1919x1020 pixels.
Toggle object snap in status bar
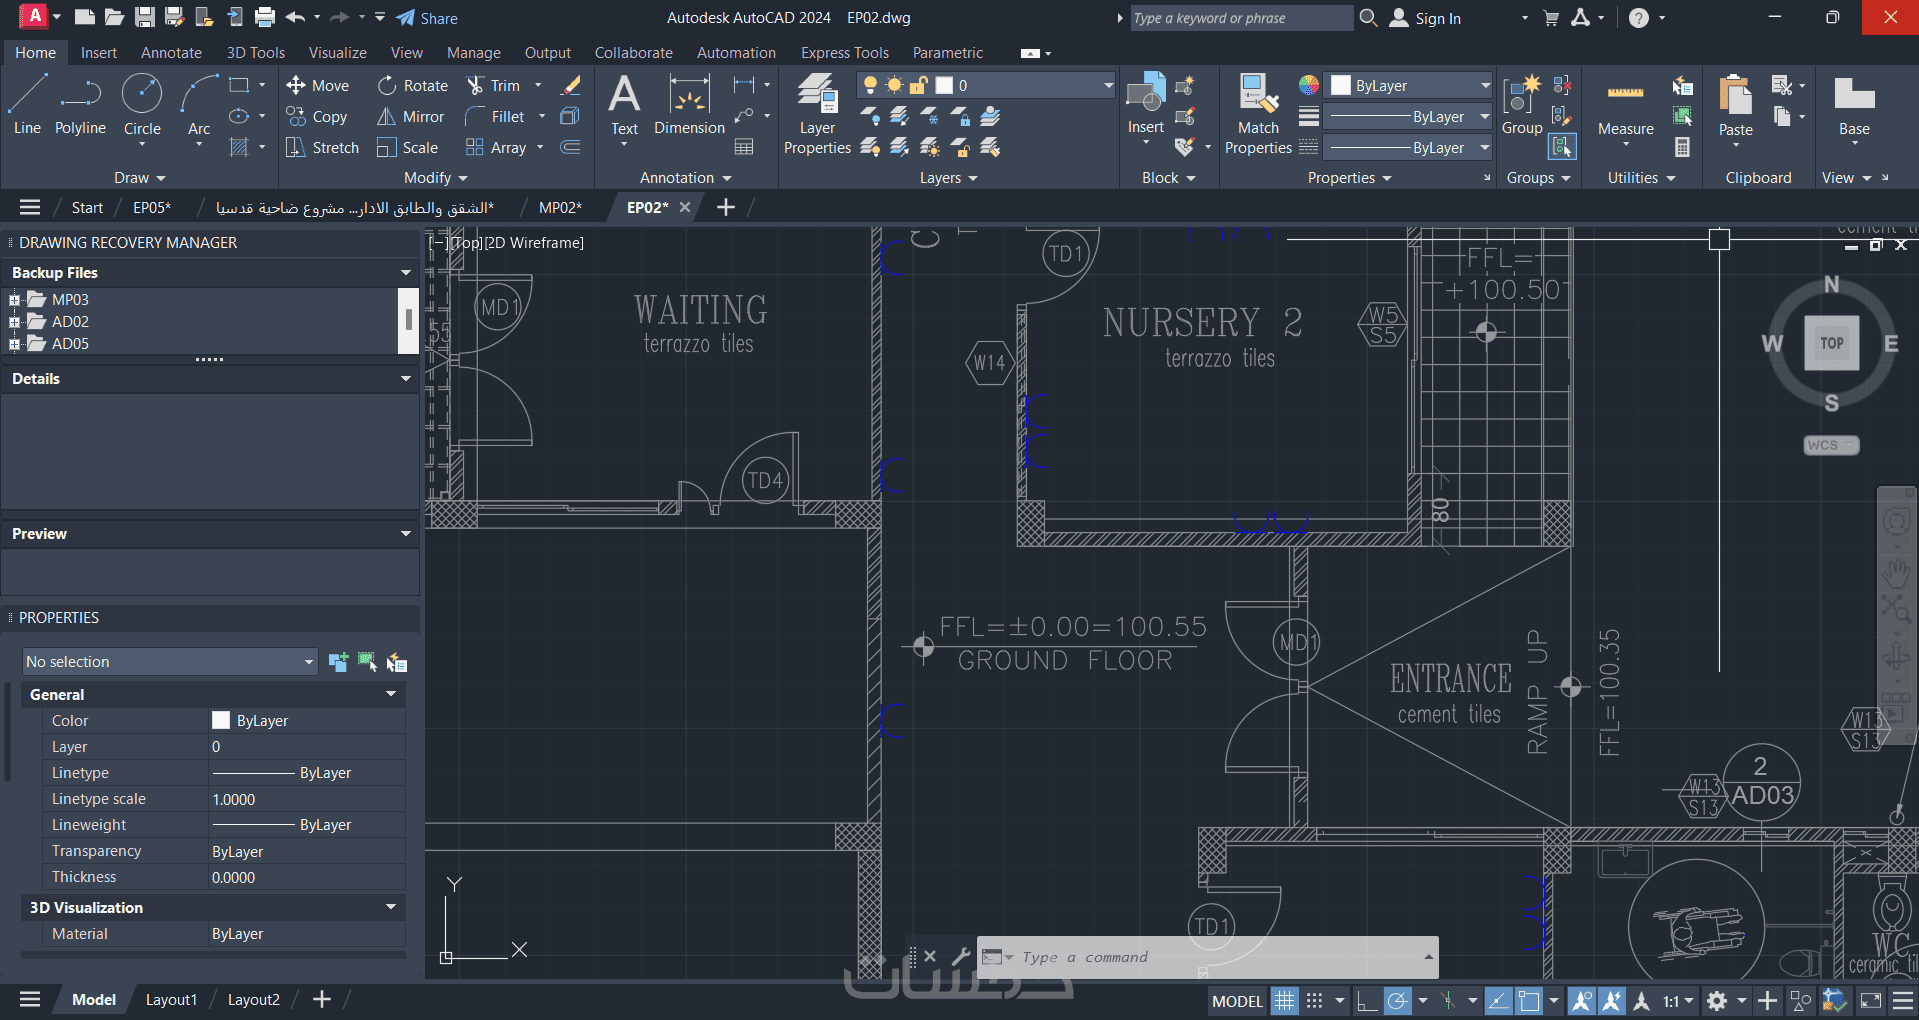(1529, 1000)
